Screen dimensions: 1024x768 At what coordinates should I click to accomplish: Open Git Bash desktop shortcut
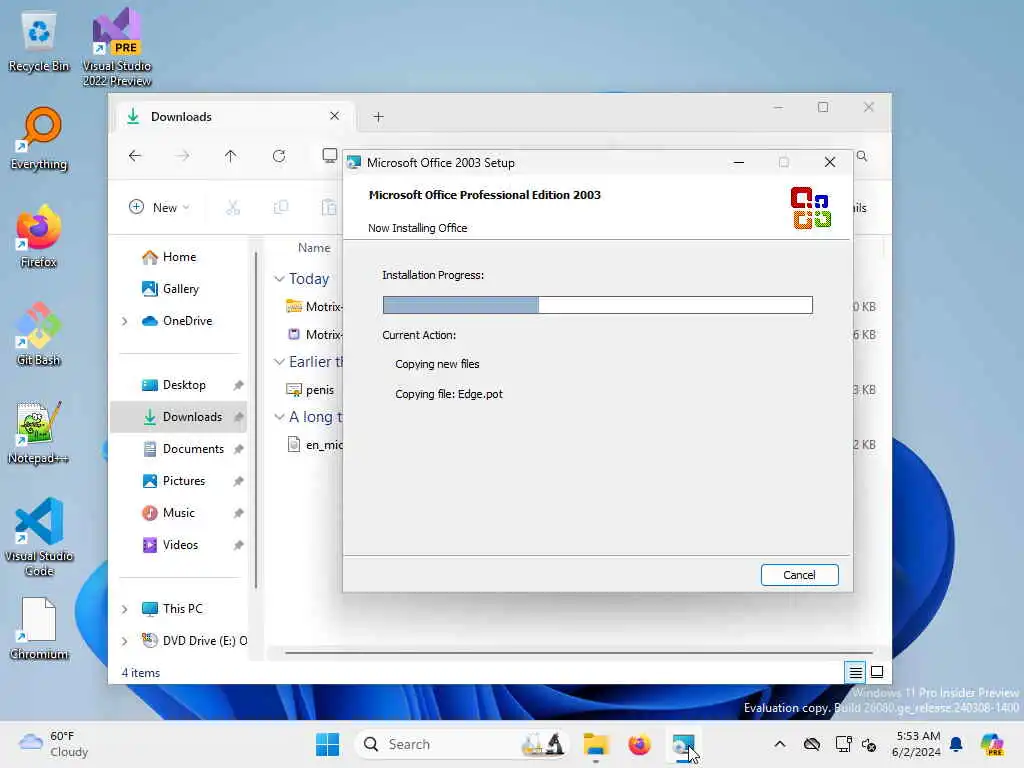pyautogui.click(x=39, y=334)
